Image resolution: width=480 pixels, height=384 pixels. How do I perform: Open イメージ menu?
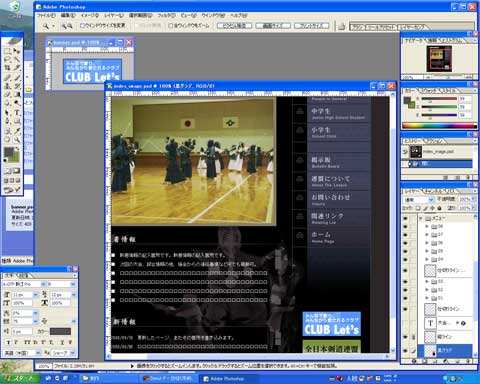(x=90, y=15)
